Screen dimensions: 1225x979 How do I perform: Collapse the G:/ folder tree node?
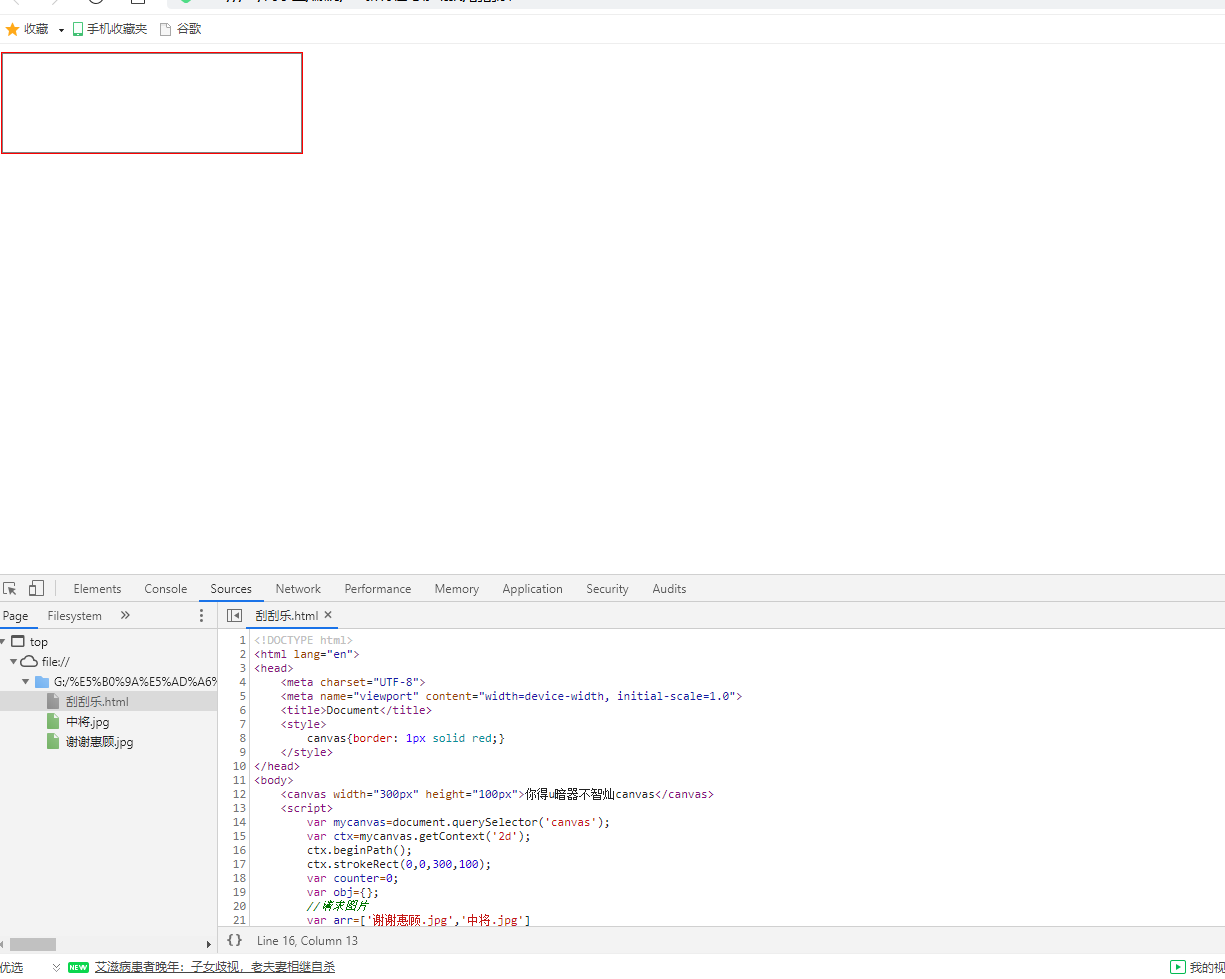25,682
